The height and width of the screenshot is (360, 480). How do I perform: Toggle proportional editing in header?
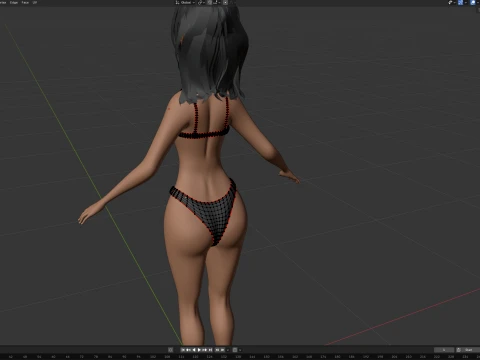[x=225, y=3]
